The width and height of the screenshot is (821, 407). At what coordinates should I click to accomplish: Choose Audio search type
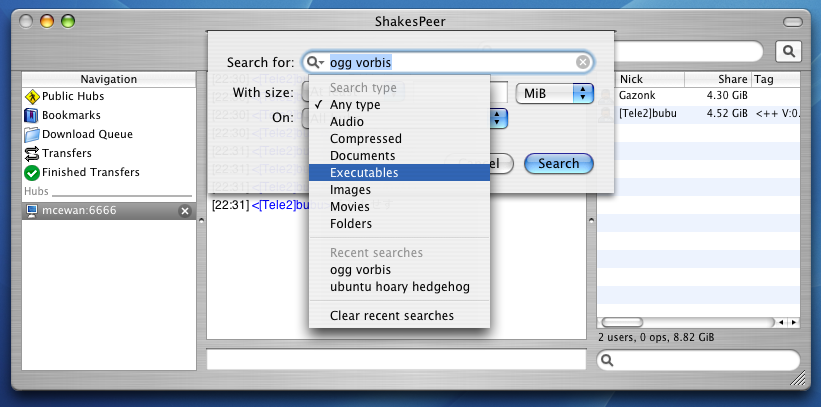[399, 122]
